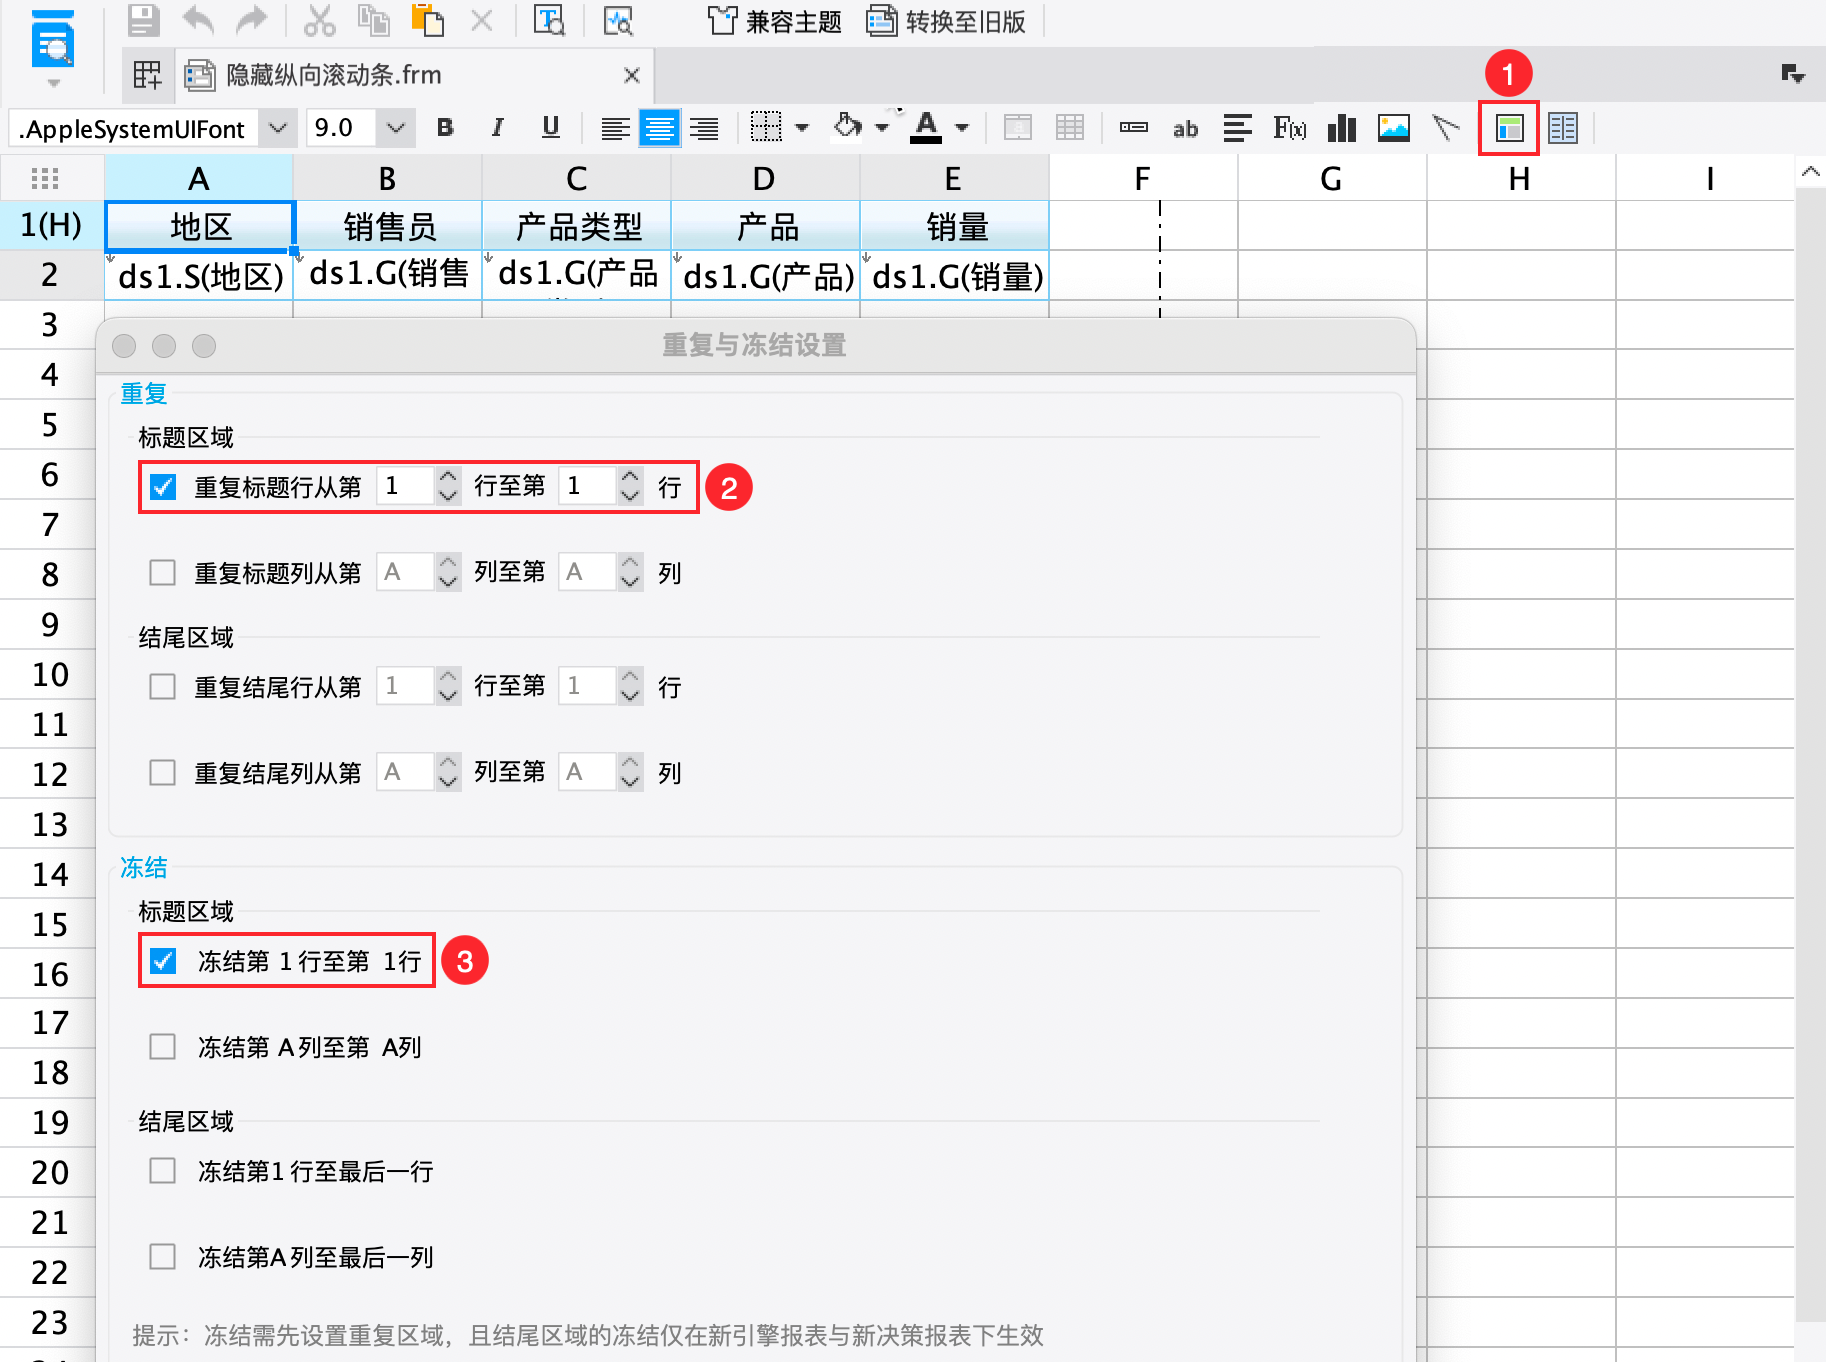Screen dimensions: 1826x1362
Task: Enable 冻结第 A 列至第 A 列 checkbox
Action: tap(162, 1047)
